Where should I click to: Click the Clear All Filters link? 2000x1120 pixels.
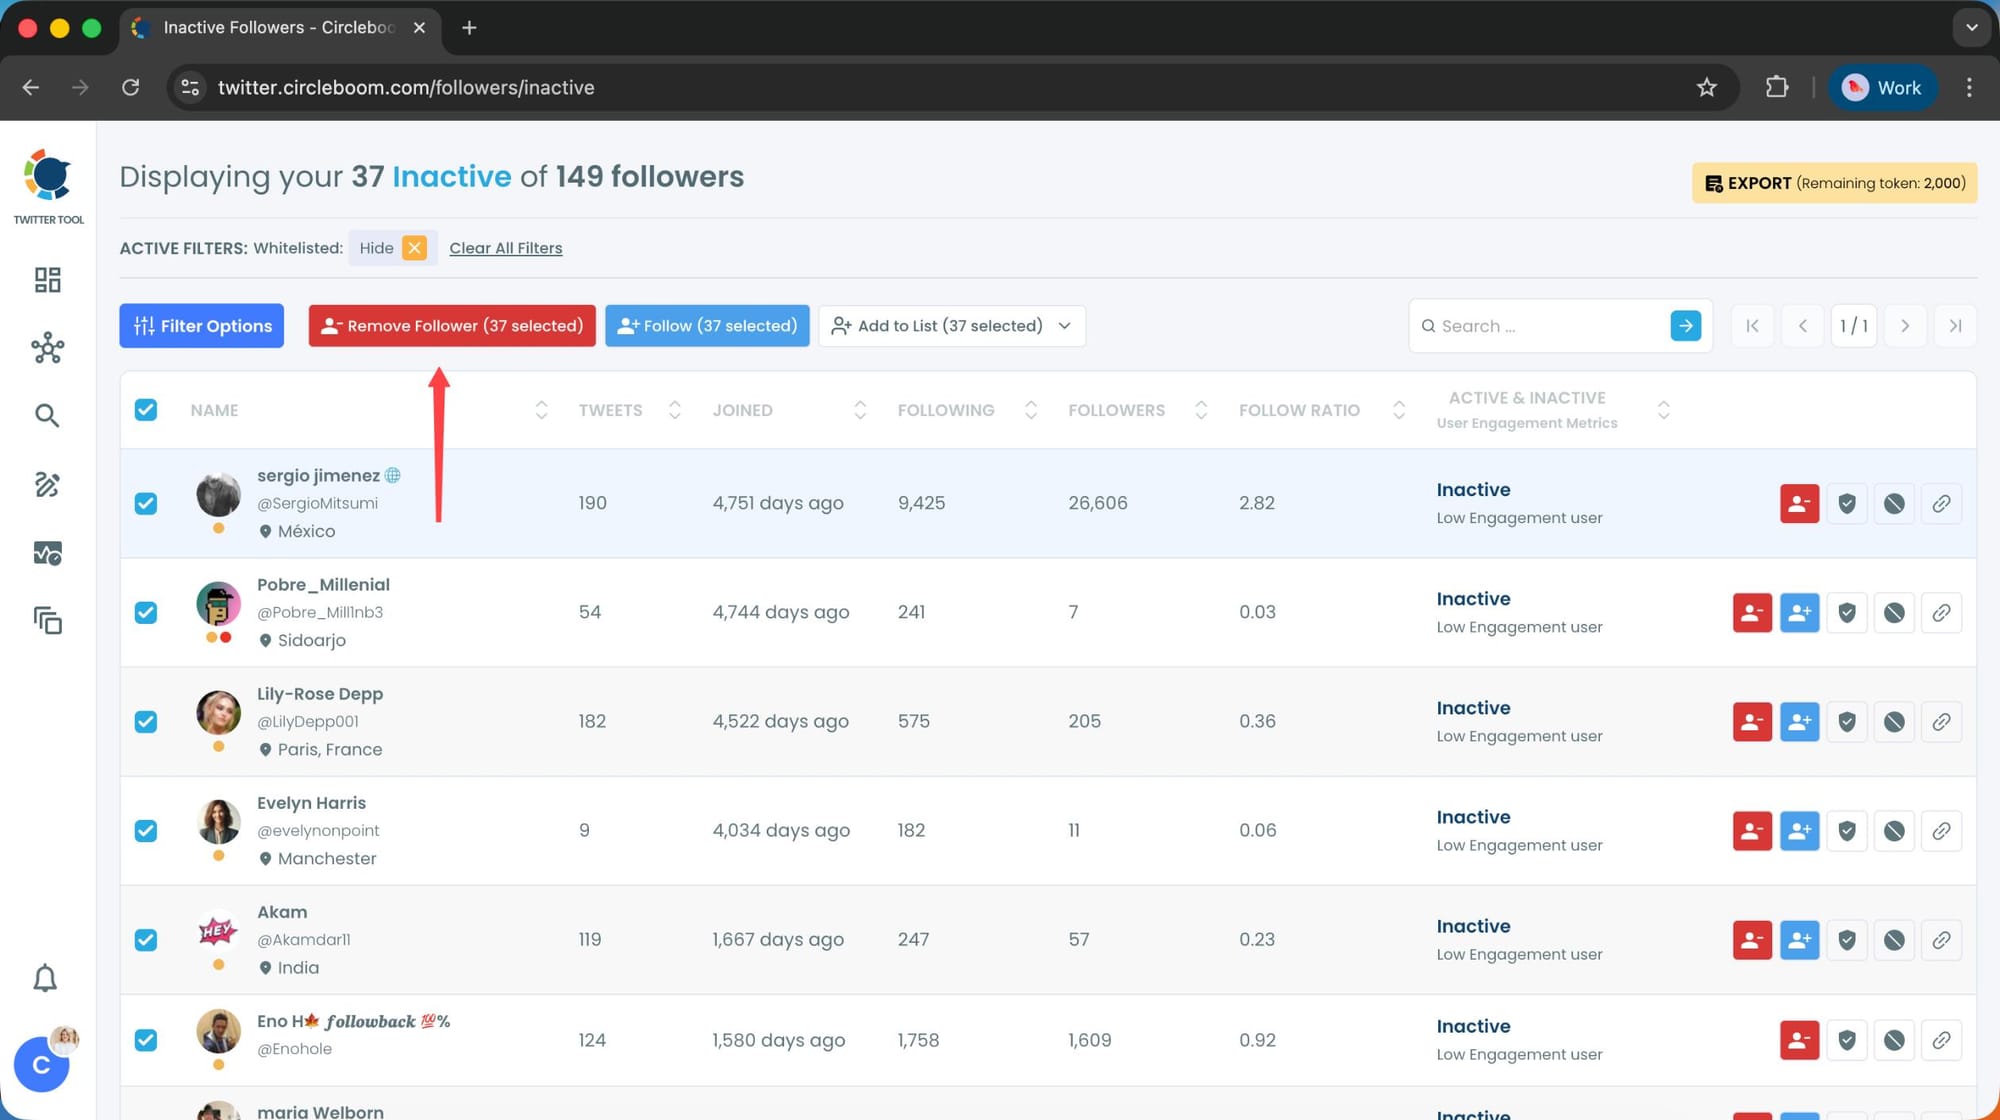[505, 247]
